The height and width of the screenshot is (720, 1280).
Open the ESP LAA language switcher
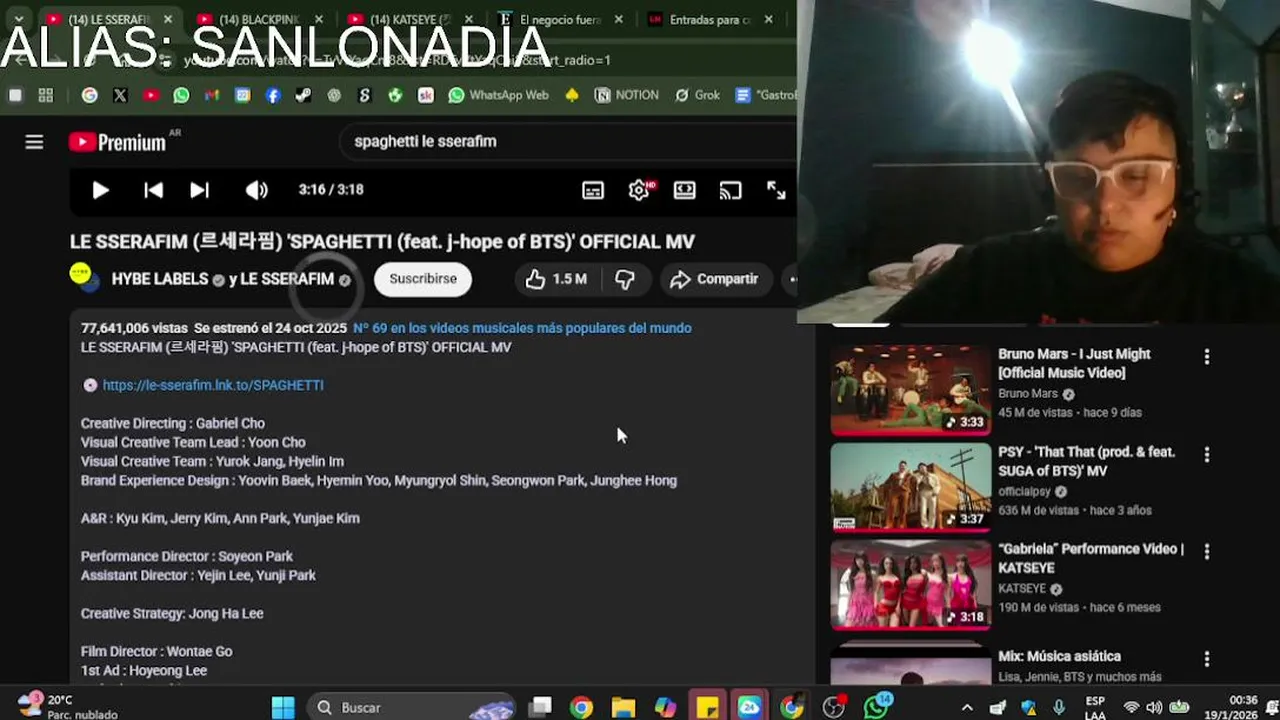coord(1095,707)
